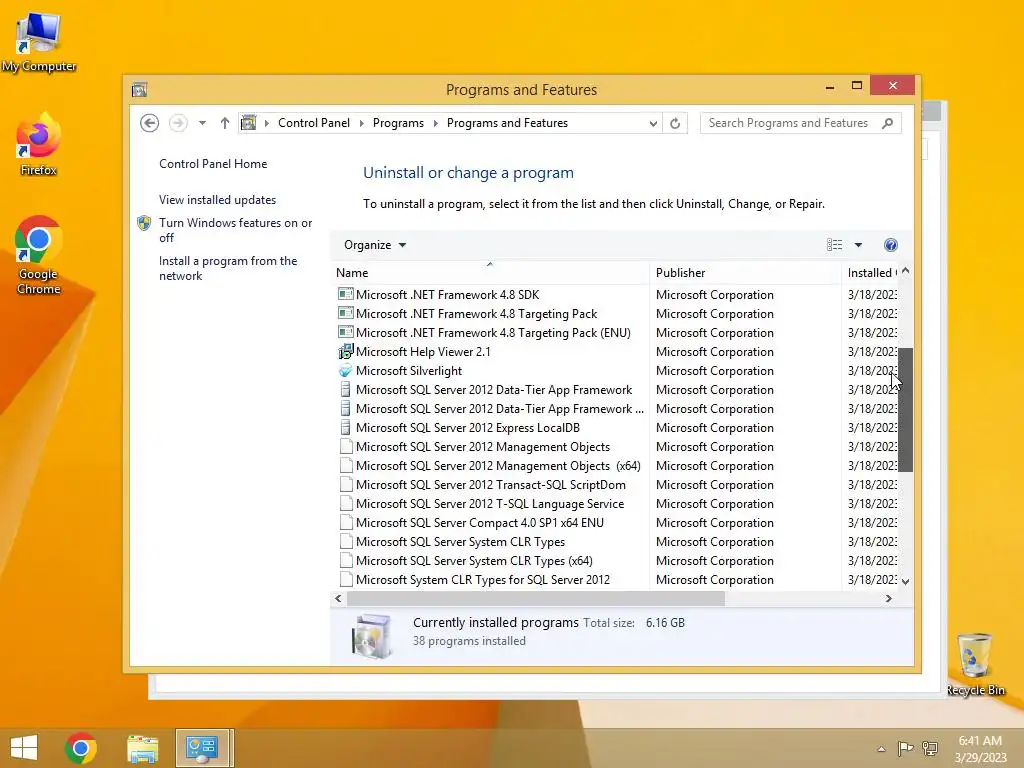Open the Windows Start button
Viewport: 1024px width, 768px height.
24,748
